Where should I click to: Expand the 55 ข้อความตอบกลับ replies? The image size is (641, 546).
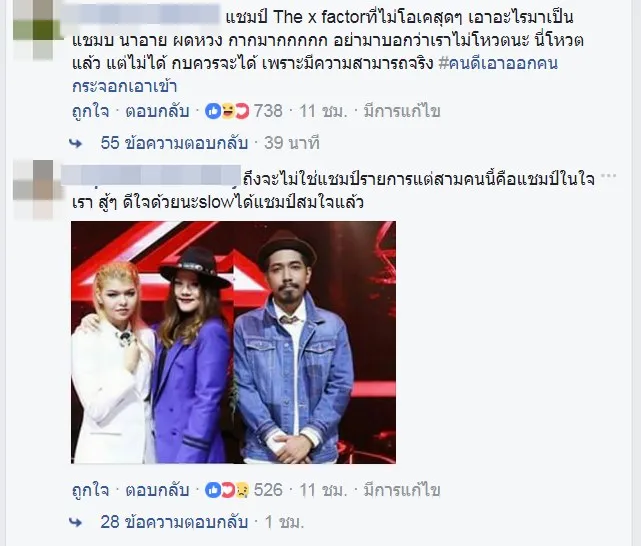click(174, 143)
